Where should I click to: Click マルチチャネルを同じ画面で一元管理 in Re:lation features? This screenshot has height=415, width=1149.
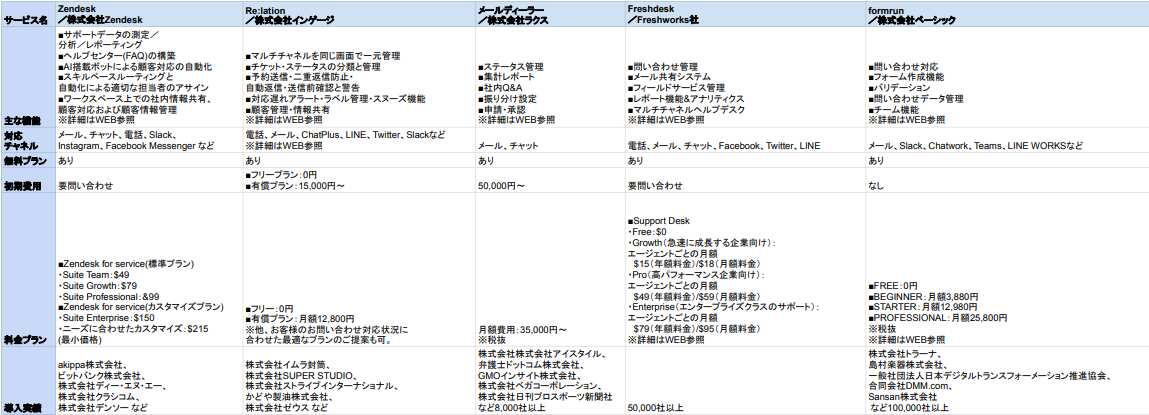(x=323, y=56)
